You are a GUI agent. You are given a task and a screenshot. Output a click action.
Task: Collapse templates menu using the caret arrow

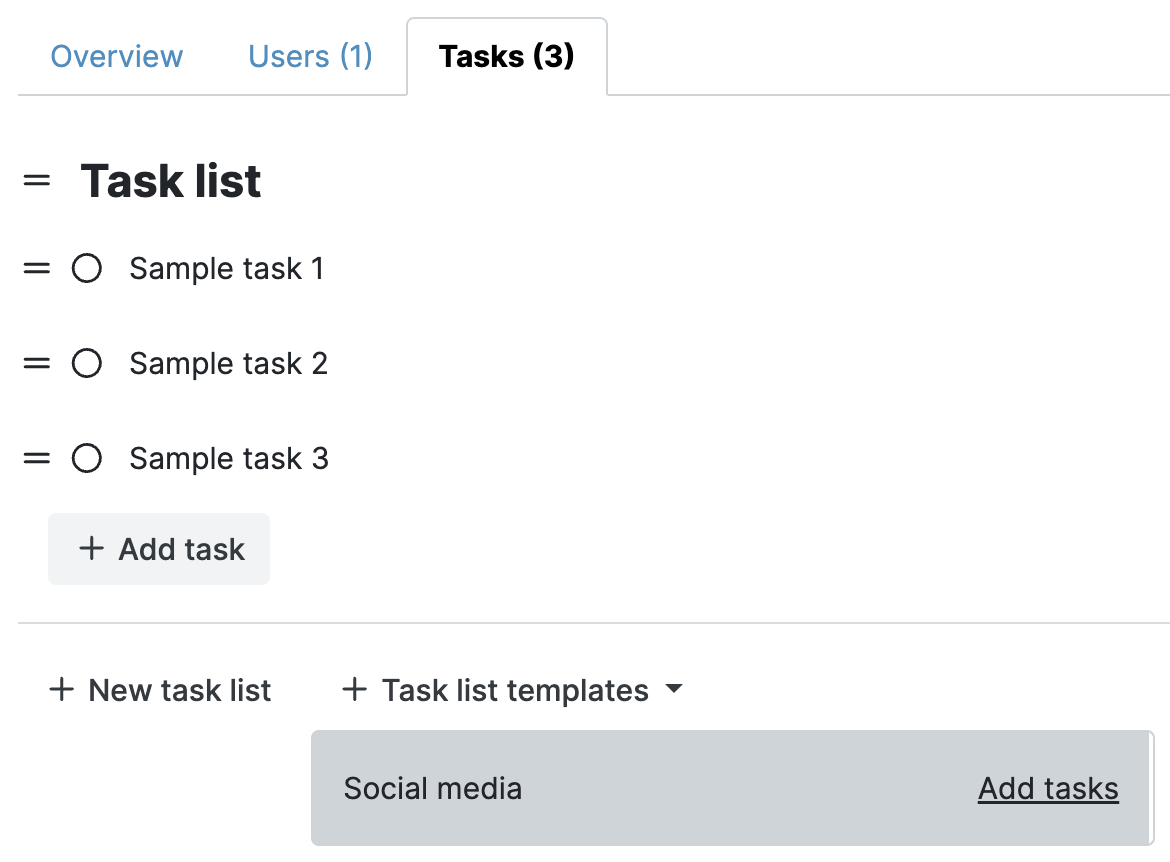[674, 689]
